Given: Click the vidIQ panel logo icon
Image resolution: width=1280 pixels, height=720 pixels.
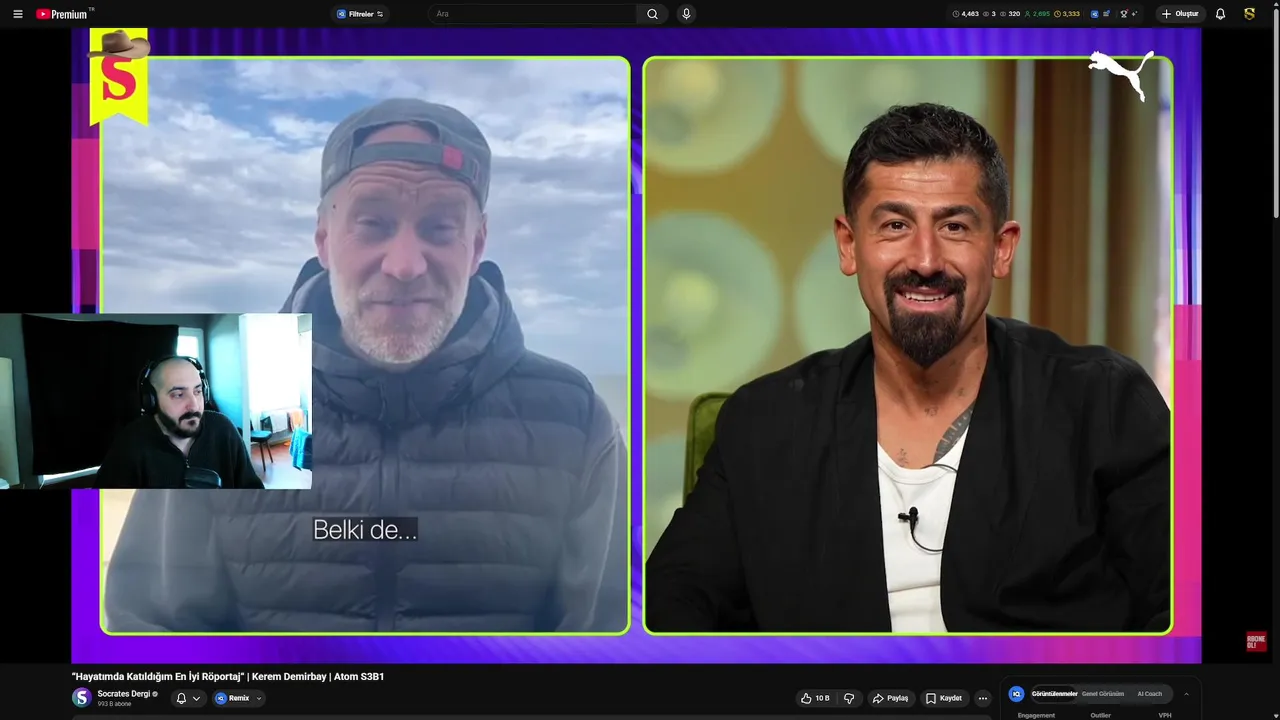Looking at the screenshot, I should point(1016,694).
